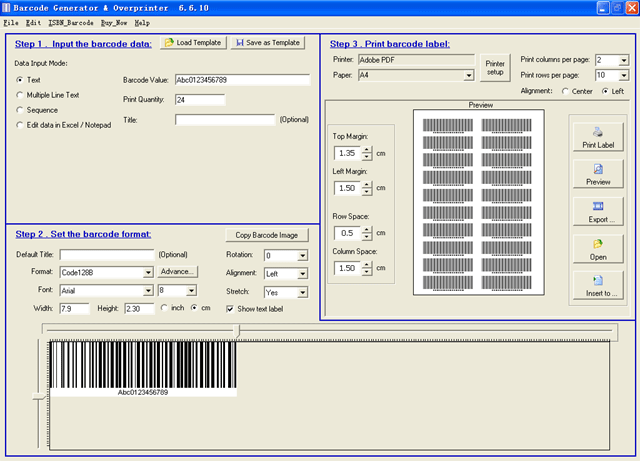Click the Left Margin value field
This screenshot has width=640, height=461.
pyautogui.click(x=348, y=188)
